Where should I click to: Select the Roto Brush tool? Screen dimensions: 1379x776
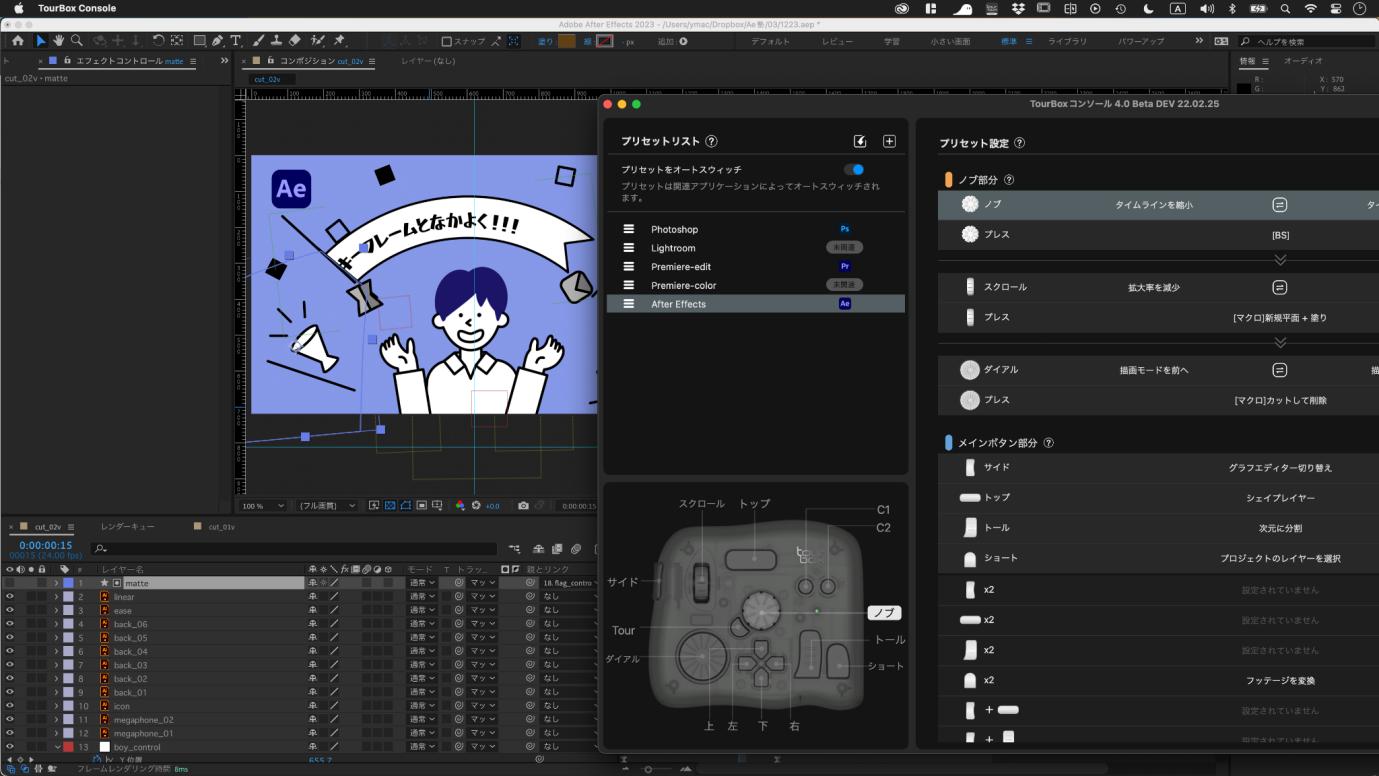pyautogui.click(x=318, y=41)
